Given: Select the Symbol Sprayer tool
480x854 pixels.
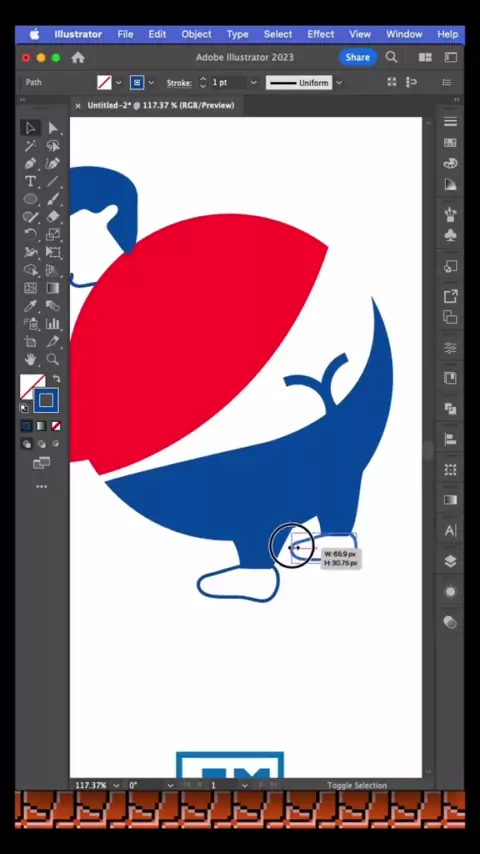Looking at the screenshot, I should click(31, 324).
